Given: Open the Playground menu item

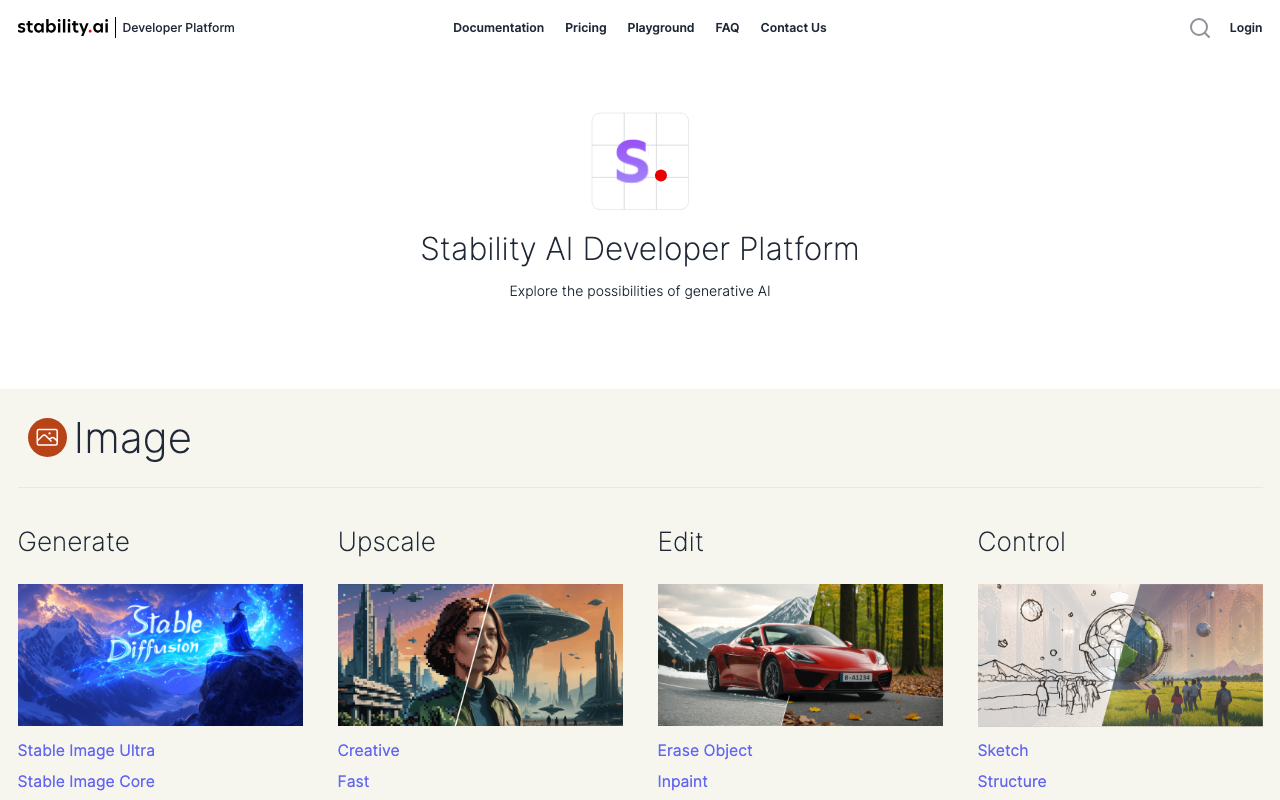Looking at the screenshot, I should coord(661,28).
